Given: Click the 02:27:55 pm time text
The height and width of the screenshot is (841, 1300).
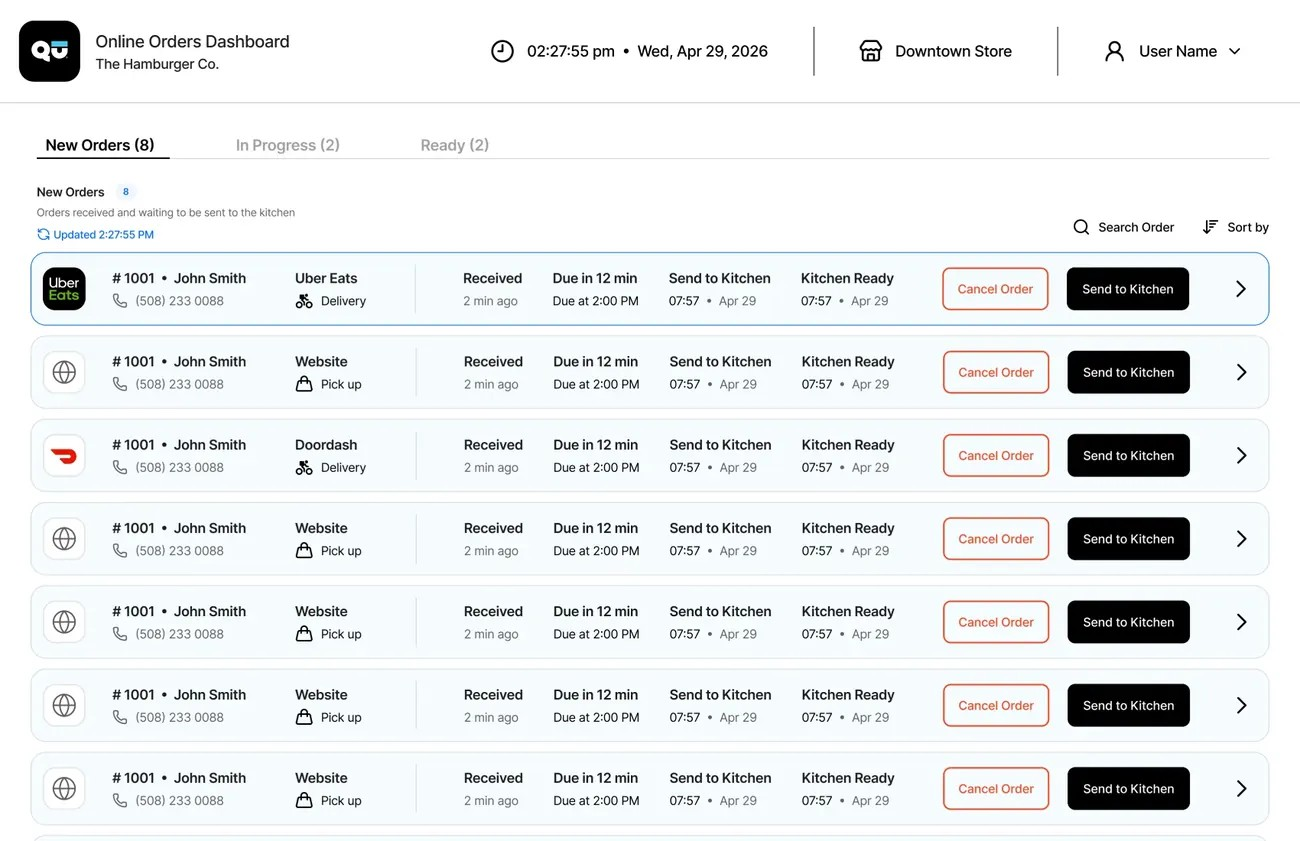Looking at the screenshot, I should (x=571, y=51).
